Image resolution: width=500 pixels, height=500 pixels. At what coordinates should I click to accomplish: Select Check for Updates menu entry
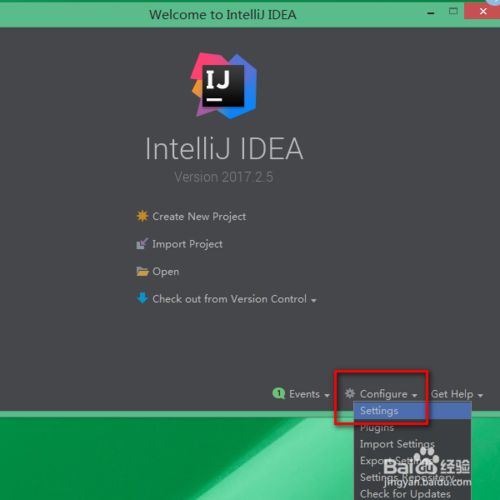tap(413, 494)
